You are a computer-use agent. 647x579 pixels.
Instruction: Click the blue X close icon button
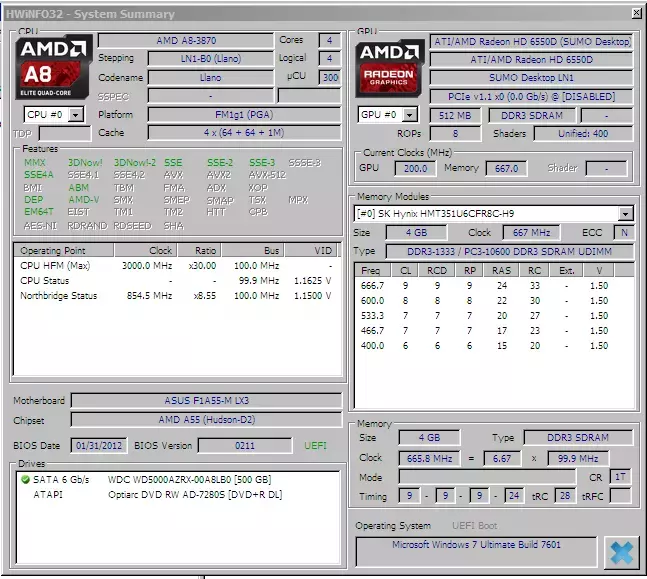621,552
